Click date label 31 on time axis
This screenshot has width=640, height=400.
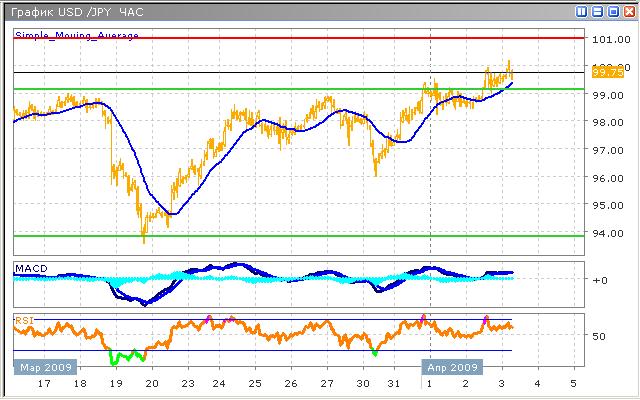click(x=394, y=384)
